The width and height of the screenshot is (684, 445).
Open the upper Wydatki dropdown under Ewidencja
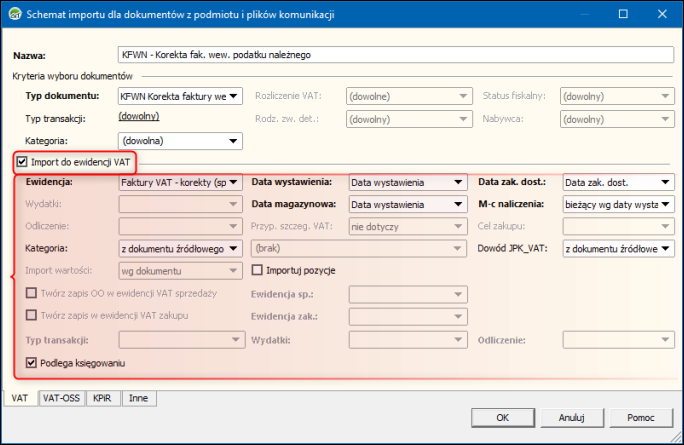pyautogui.click(x=180, y=204)
